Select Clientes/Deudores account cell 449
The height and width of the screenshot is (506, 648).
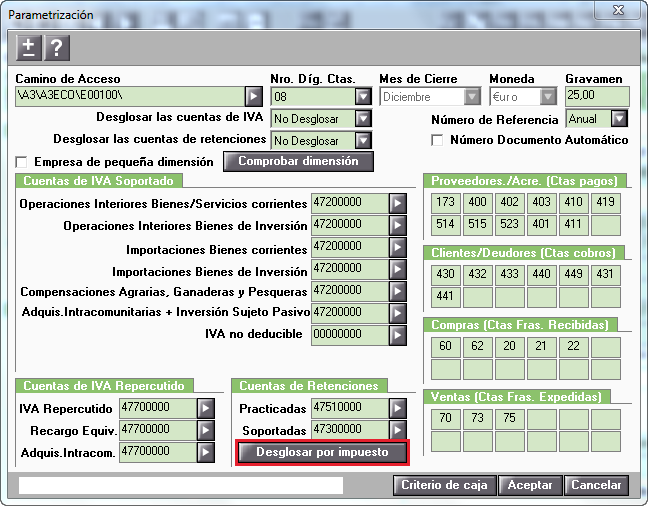tap(574, 275)
